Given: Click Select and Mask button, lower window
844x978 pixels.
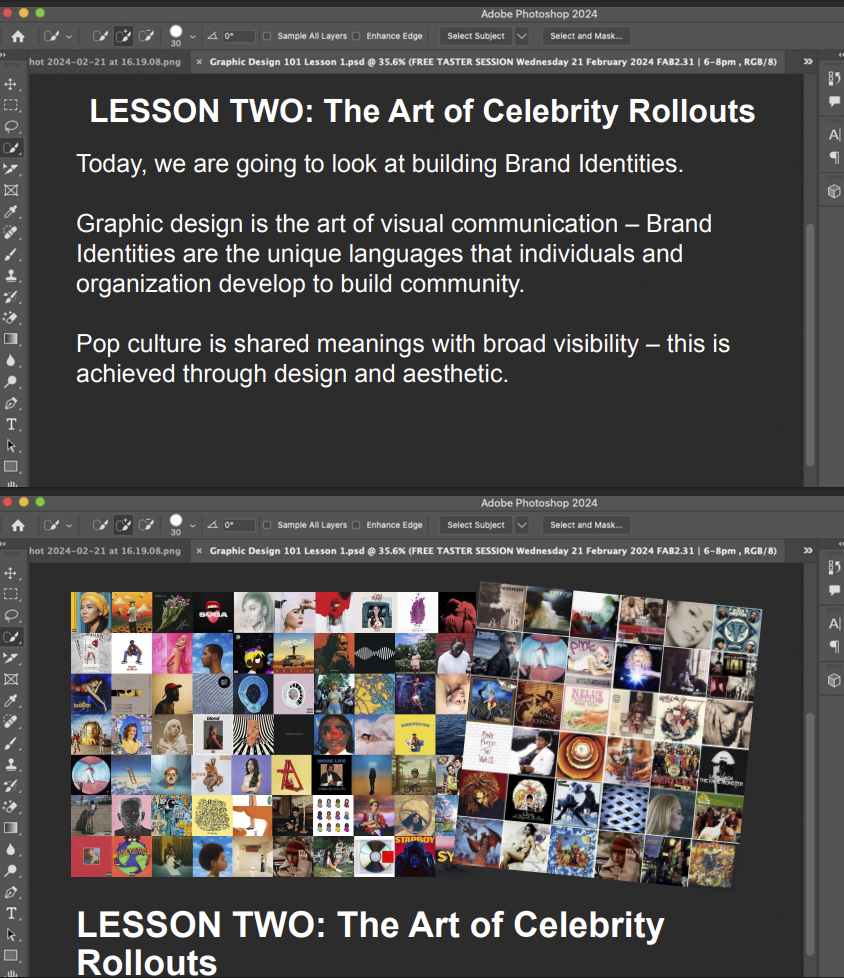Looking at the screenshot, I should [x=586, y=525].
